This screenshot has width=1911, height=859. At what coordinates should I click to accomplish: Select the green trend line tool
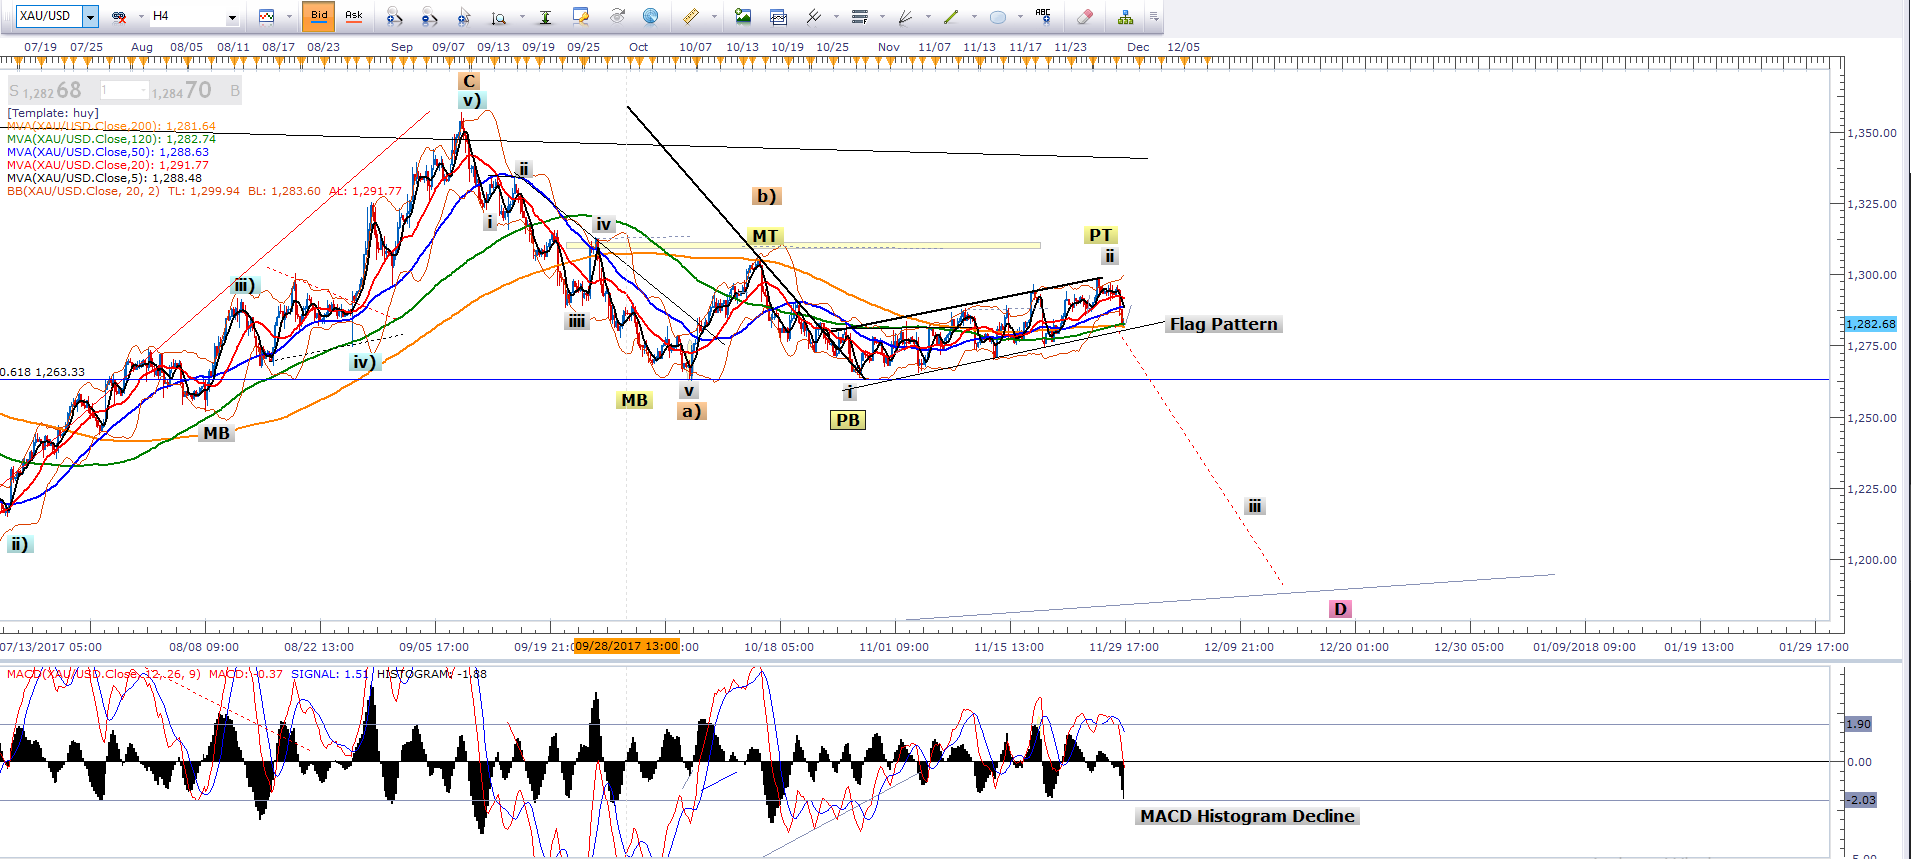(x=951, y=16)
